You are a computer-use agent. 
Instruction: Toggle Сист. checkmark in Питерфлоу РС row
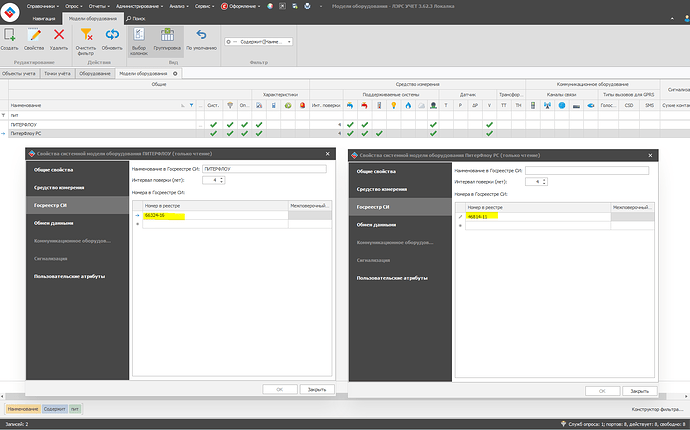(x=213, y=133)
